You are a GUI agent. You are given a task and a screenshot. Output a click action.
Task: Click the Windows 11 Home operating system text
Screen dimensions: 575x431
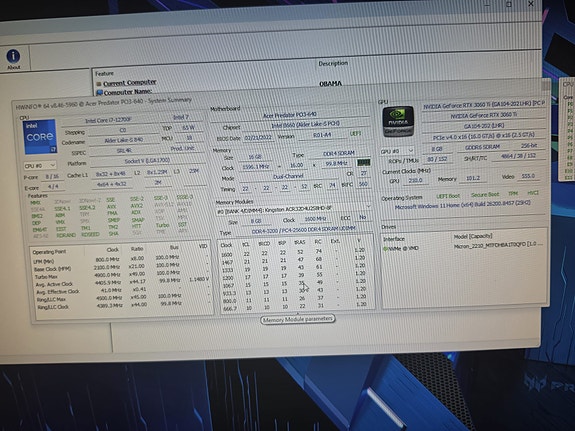click(462, 205)
